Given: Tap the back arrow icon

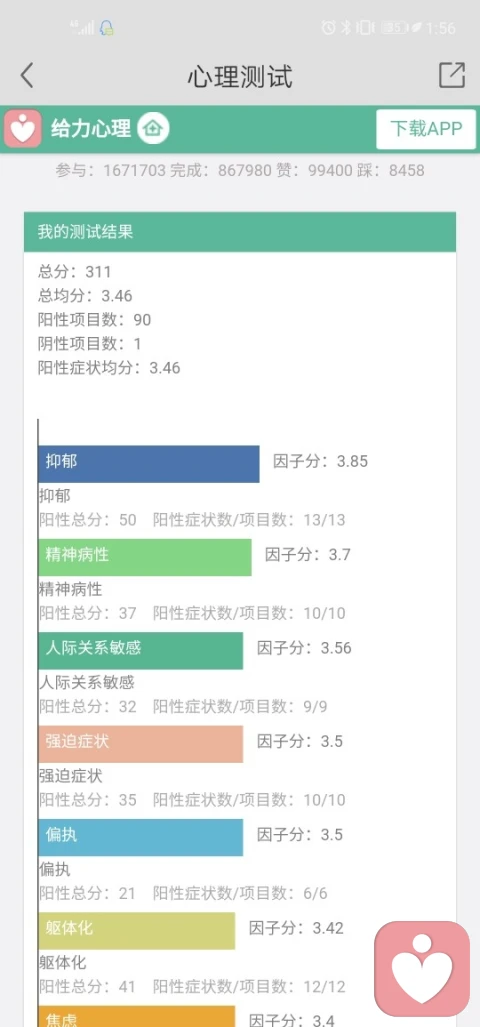Looking at the screenshot, I should (26, 75).
